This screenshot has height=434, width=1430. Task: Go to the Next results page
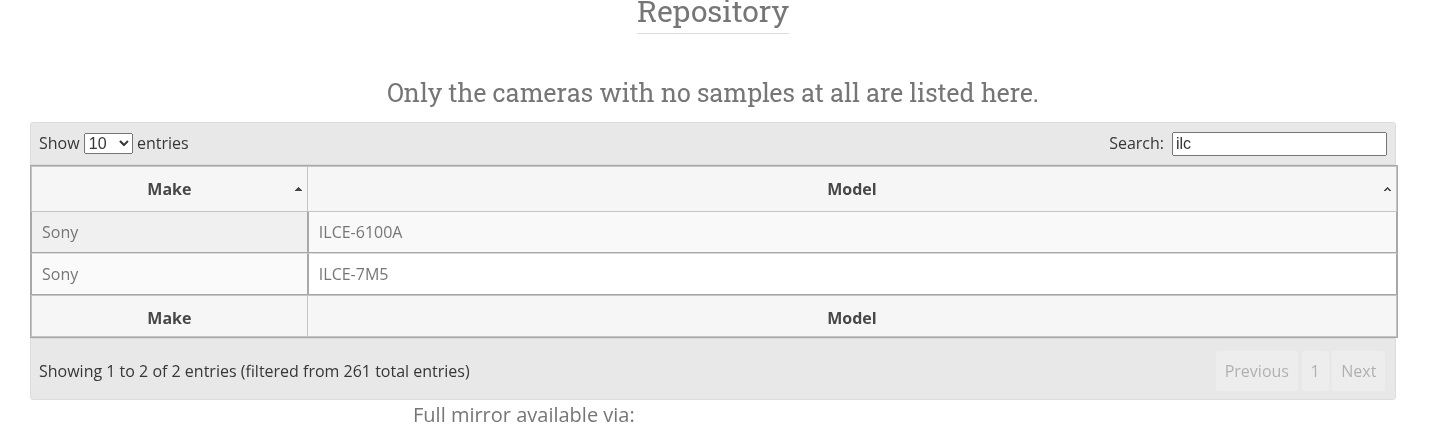click(1358, 371)
